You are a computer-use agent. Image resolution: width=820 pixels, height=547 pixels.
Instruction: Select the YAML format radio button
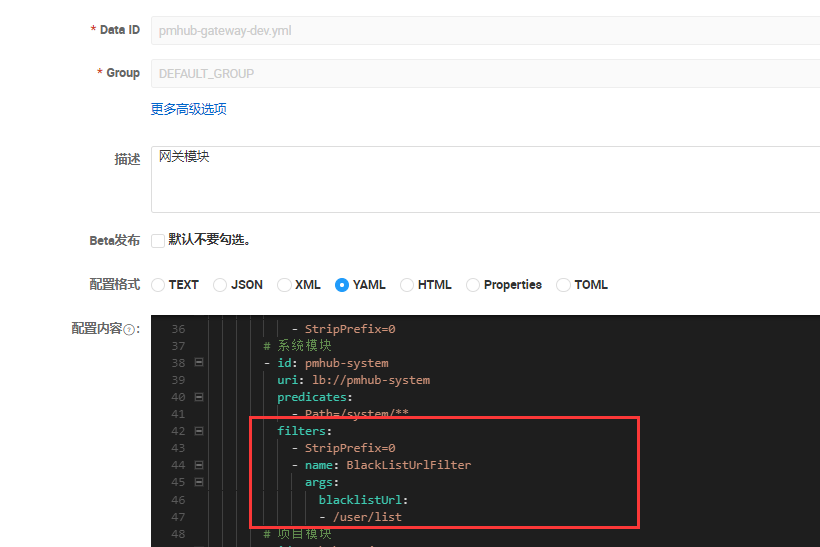[341, 285]
